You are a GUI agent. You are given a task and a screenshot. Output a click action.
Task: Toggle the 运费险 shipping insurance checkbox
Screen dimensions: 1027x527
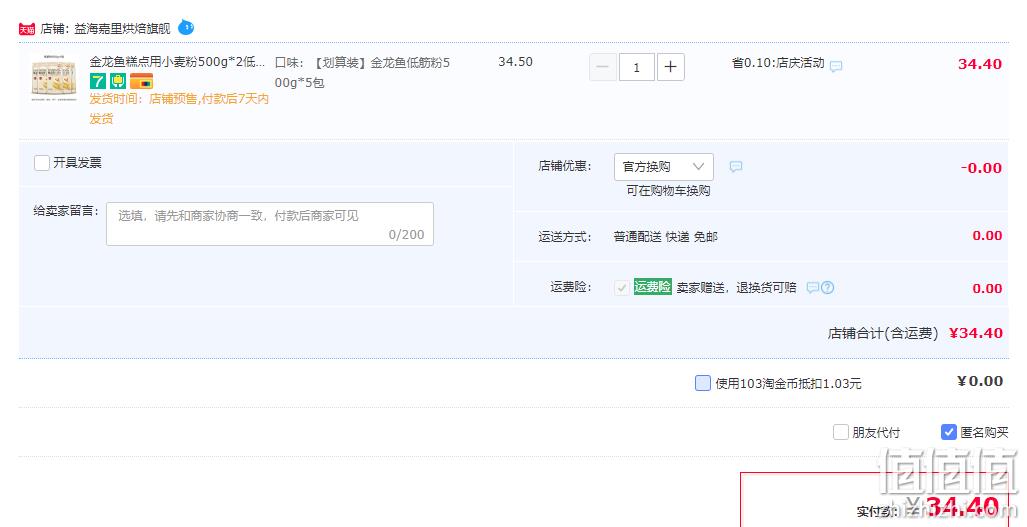(622, 287)
